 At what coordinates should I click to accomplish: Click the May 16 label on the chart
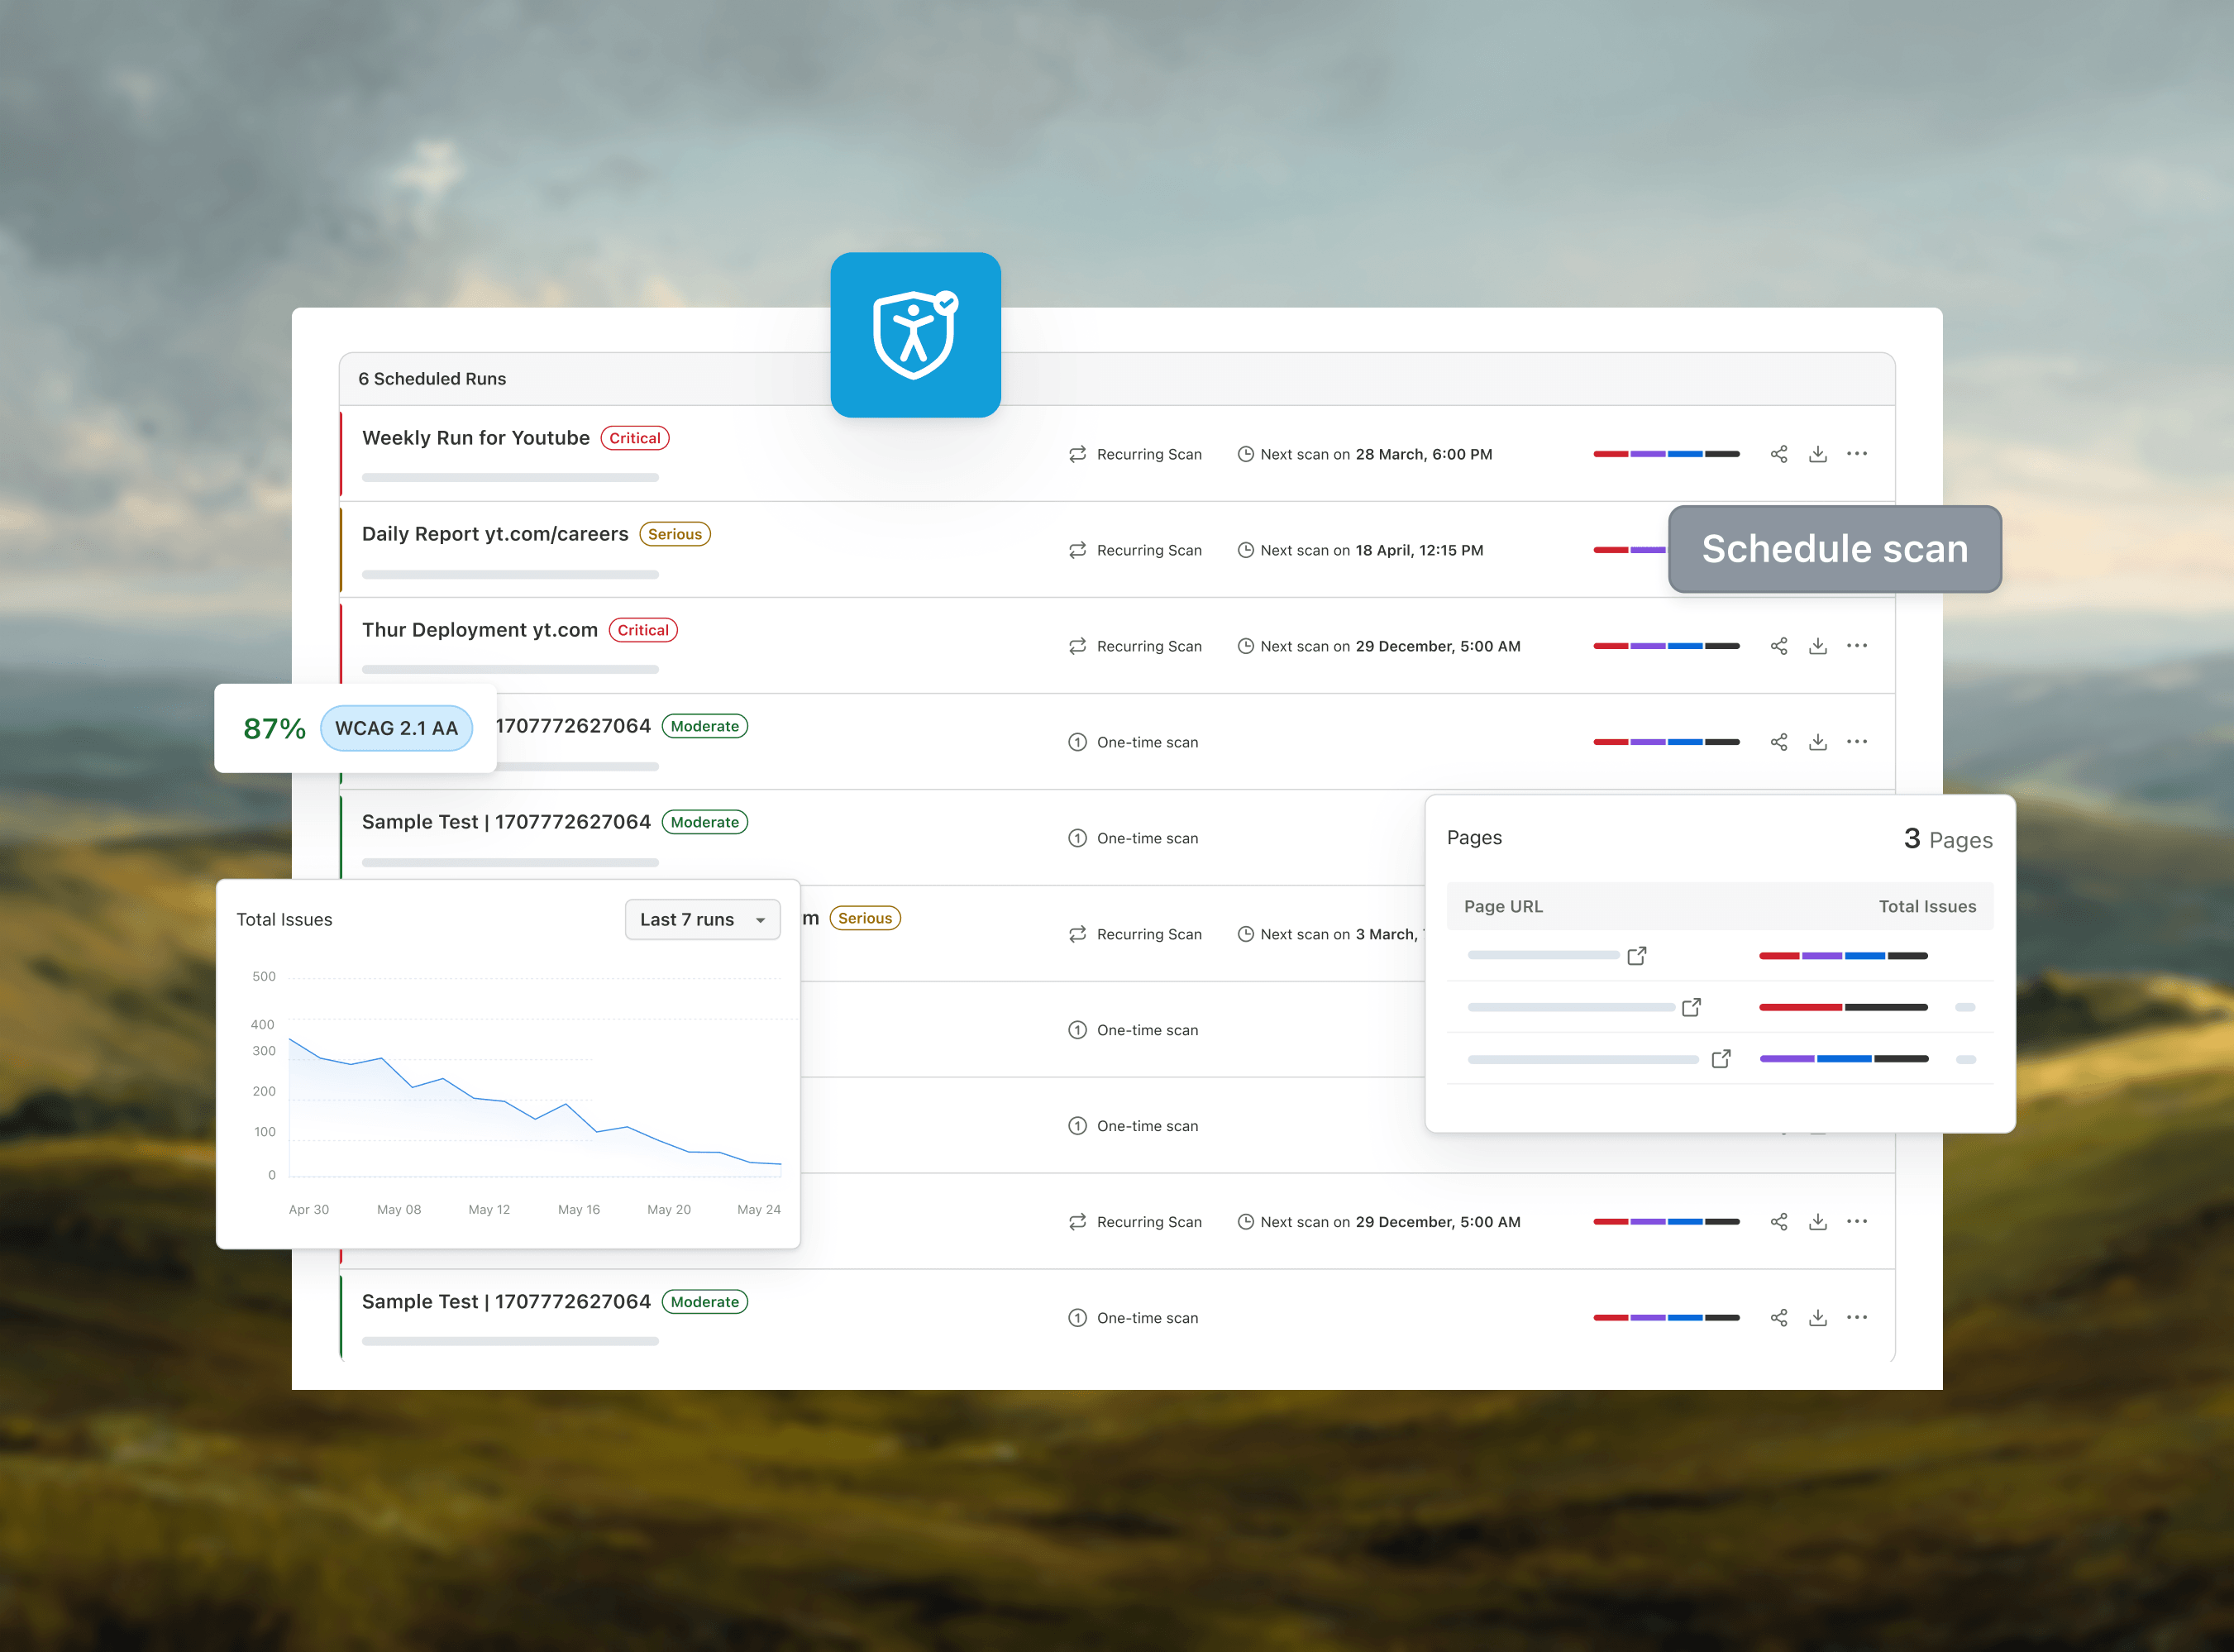[579, 1209]
